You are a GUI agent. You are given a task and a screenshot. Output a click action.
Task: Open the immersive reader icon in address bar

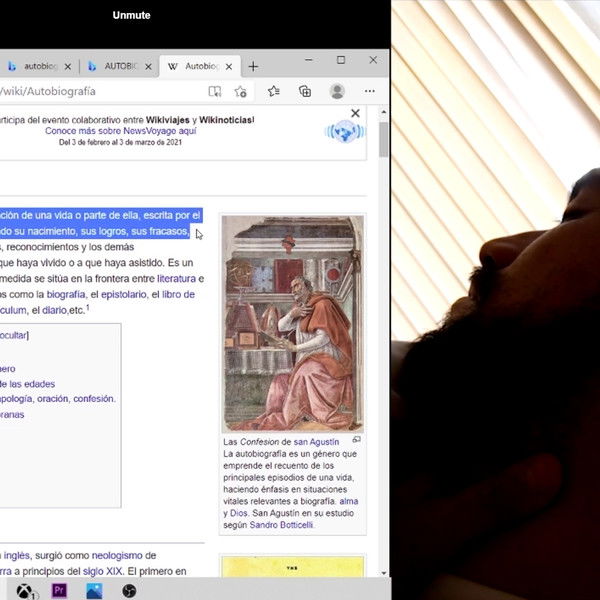click(x=215, y=91)
